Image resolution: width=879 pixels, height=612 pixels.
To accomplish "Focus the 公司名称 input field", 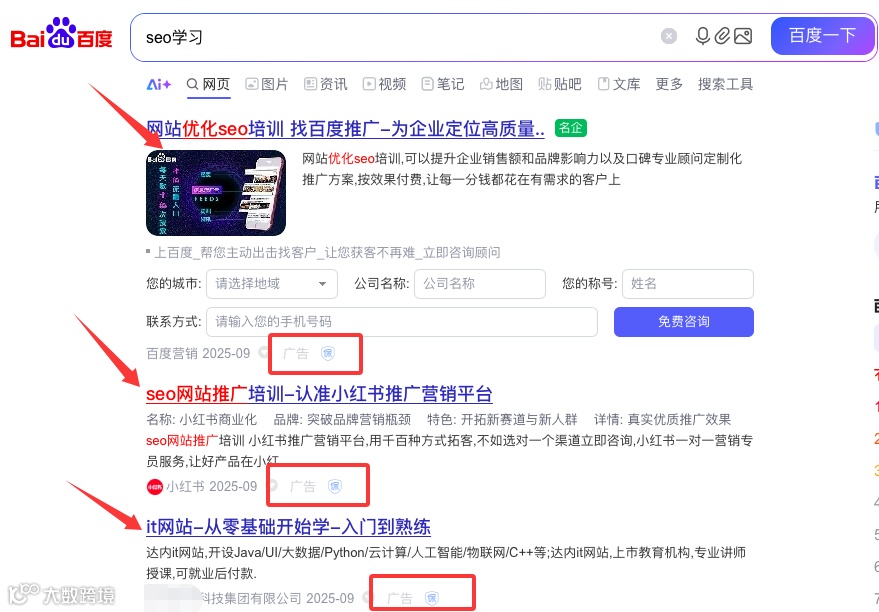I will click(480, 284).
